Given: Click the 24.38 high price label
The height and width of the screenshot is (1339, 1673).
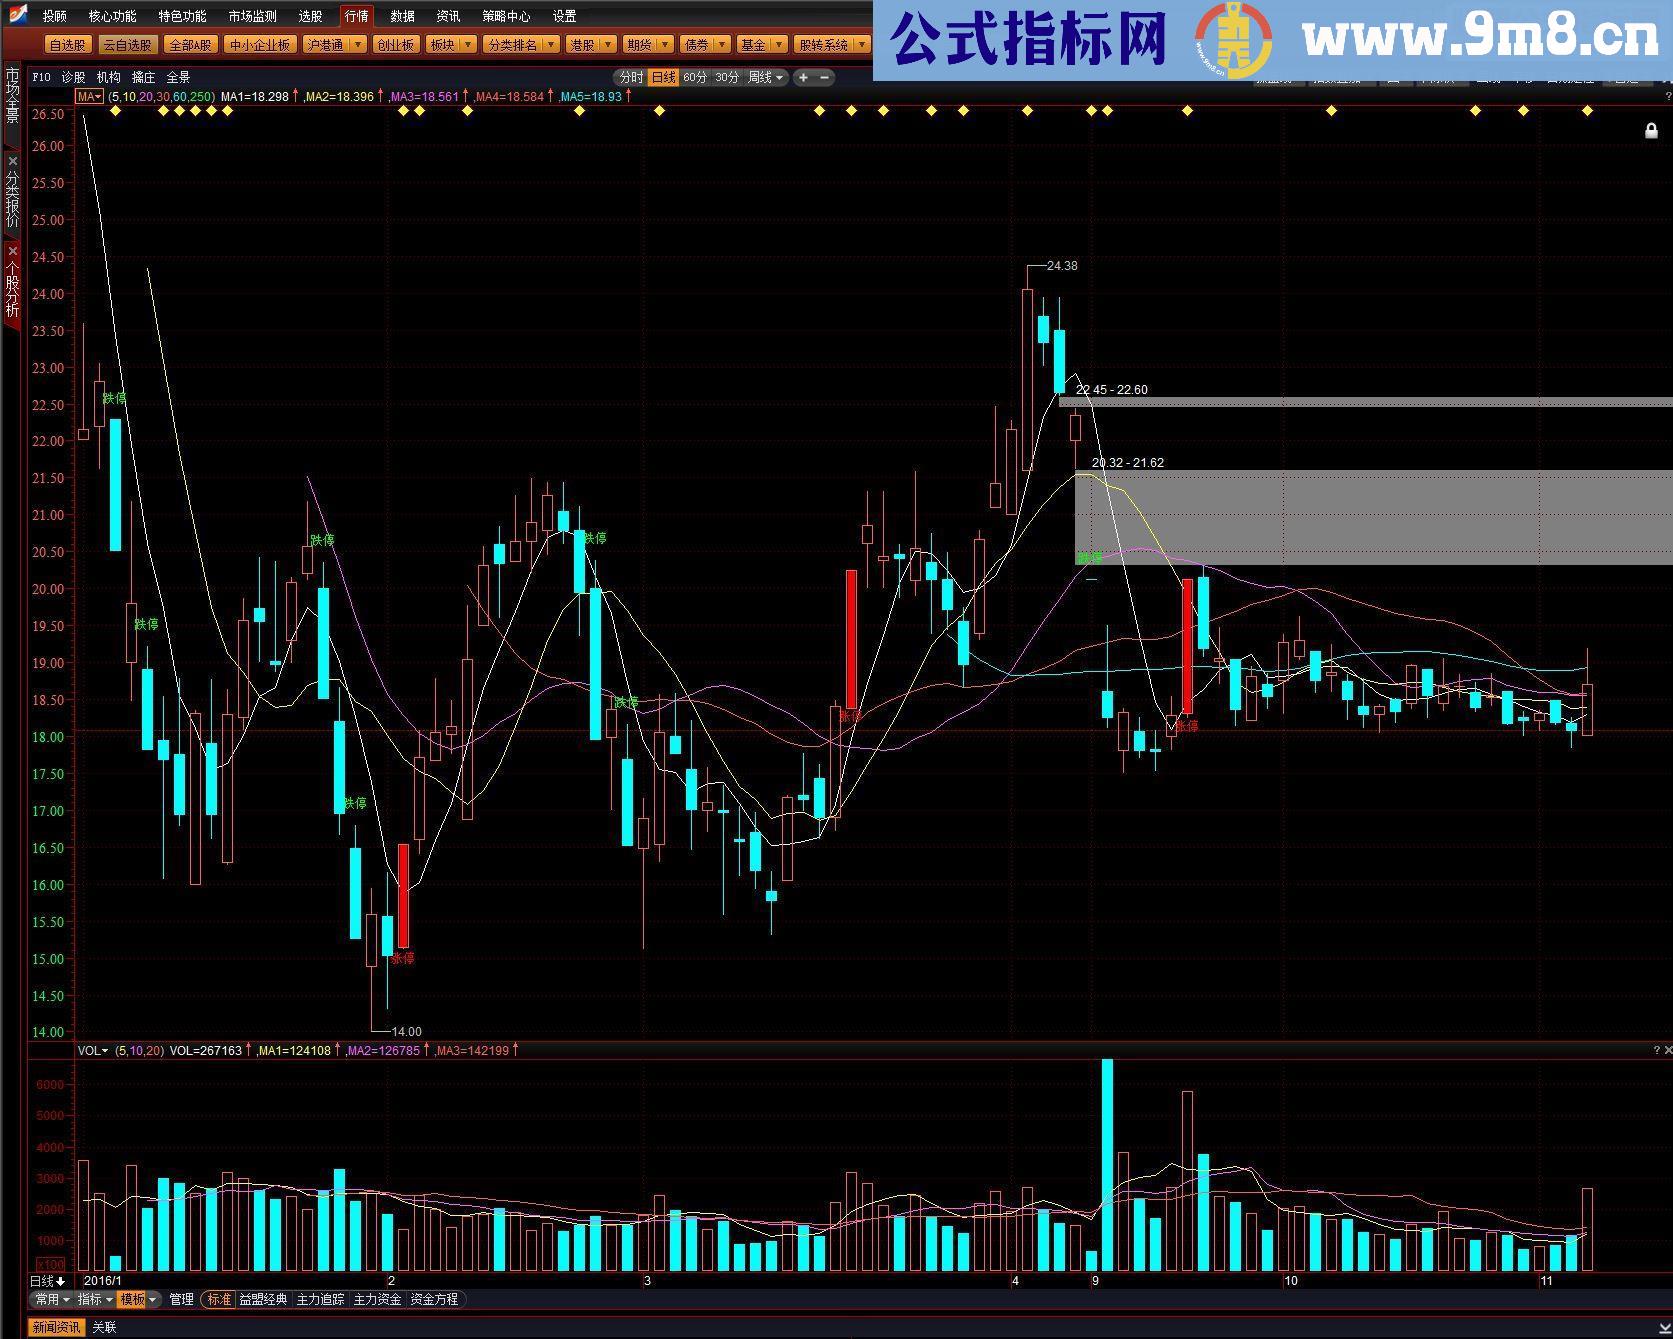Looking at the screenshot, I should click(1062, 266).
